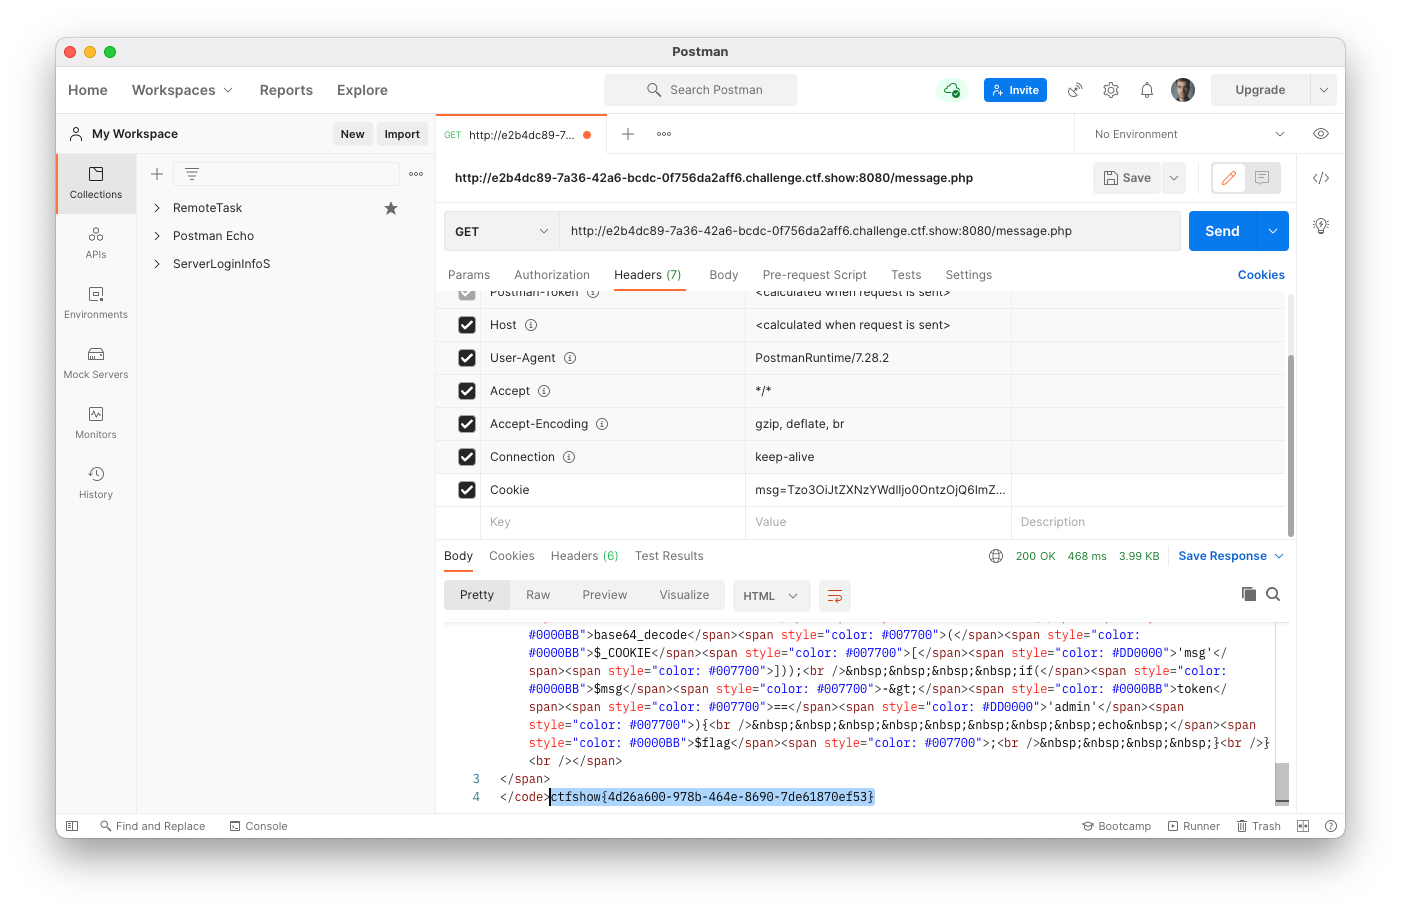
Task: Disable the Accept-Encoding header checkbox
Action: point(466,423)
